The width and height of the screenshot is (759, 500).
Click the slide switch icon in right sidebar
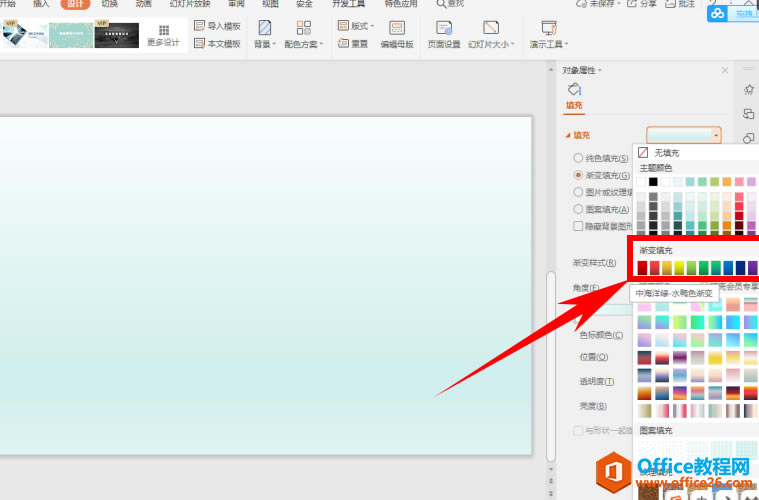749,114
